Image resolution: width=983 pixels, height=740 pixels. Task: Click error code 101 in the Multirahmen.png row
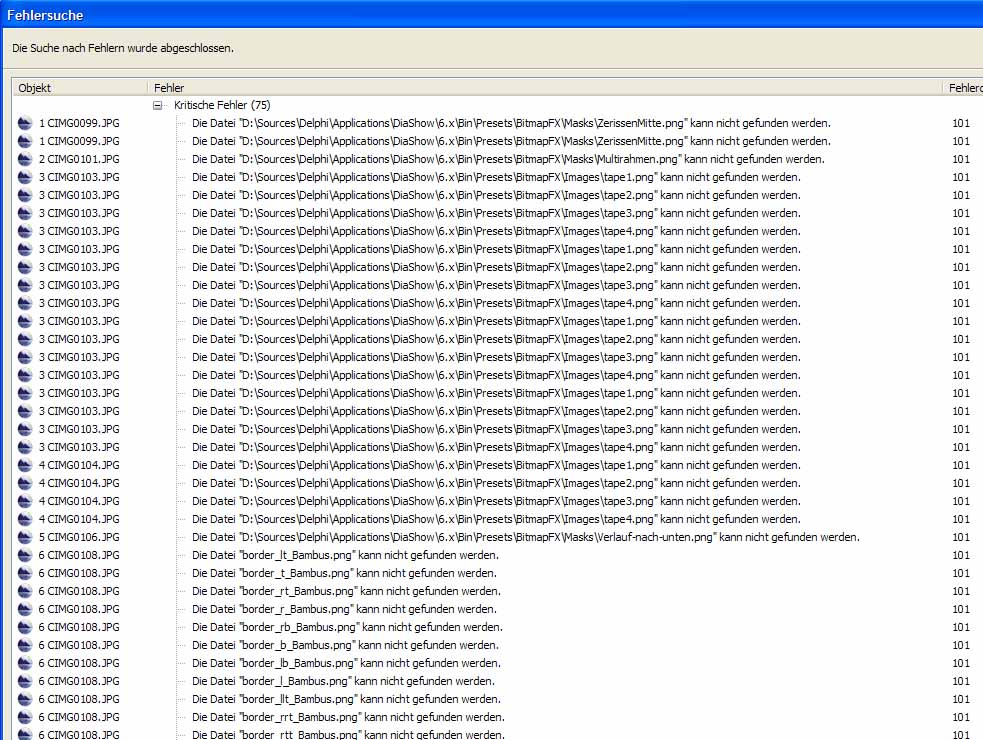coord(961,159)
